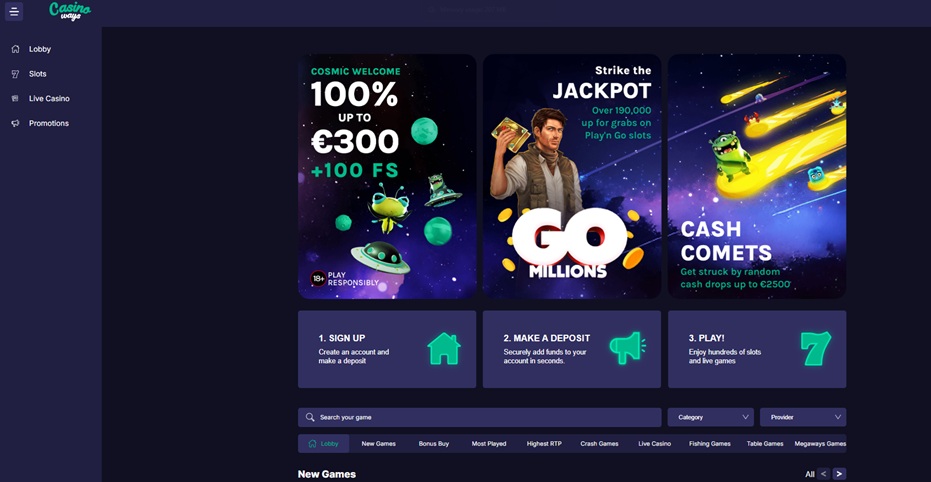This screenshot has width=931, height=482.
Task: Open the Crash Games tab
Action: click(599, 443)
